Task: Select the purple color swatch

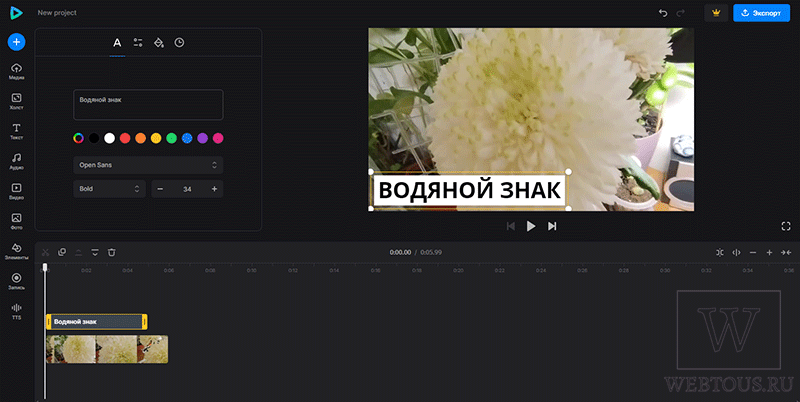Action: click(x=203, y=138)
